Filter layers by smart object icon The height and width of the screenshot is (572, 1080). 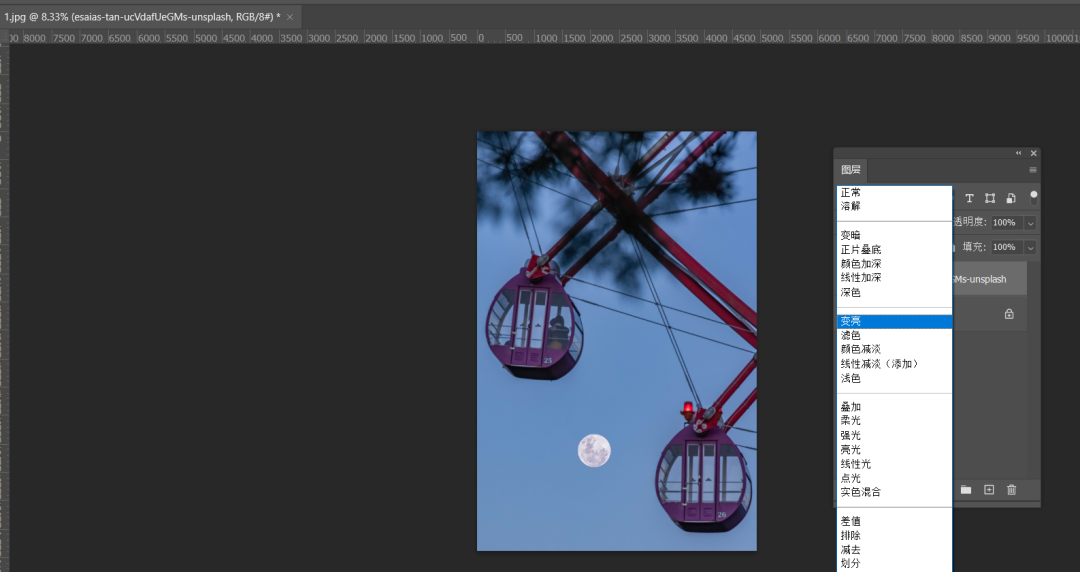click(1010, 198)
